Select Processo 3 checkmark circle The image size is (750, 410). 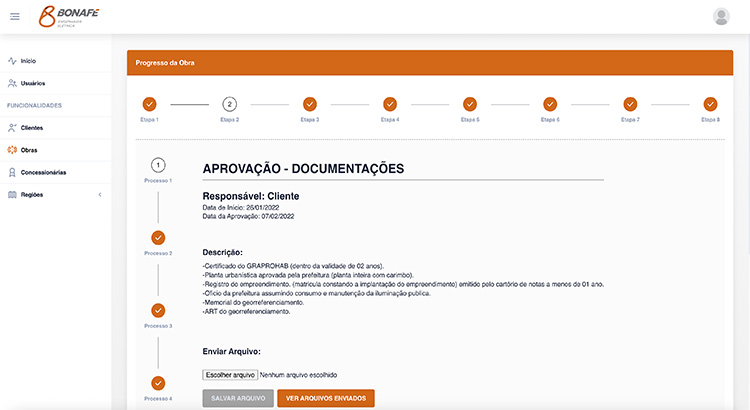tap(158, 310)
